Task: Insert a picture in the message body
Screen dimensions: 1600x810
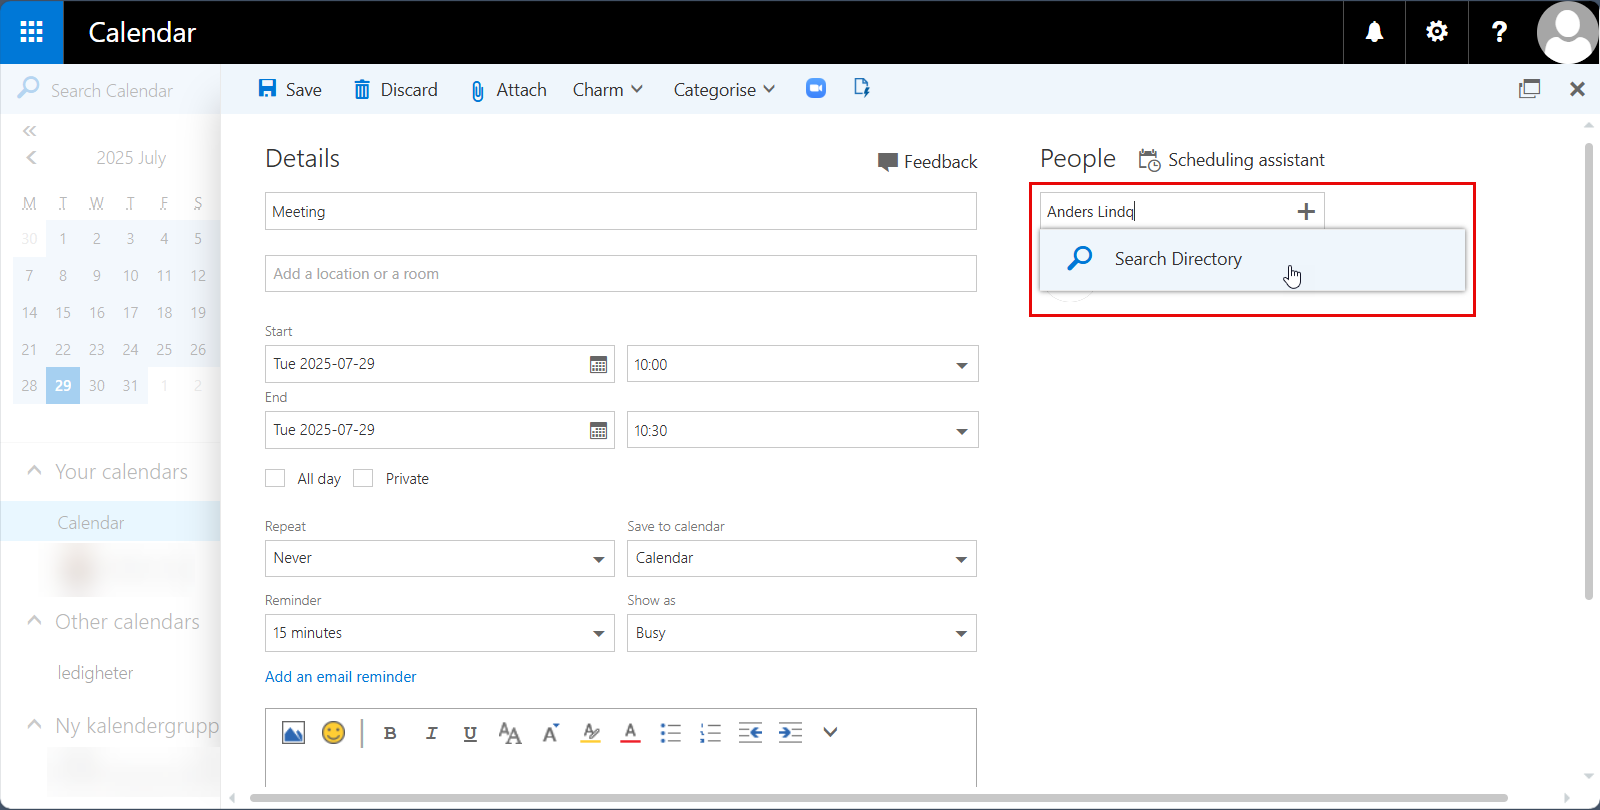Action: point(293,733)
